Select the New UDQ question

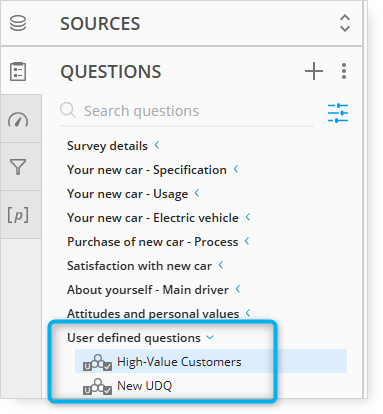(211, 385)
